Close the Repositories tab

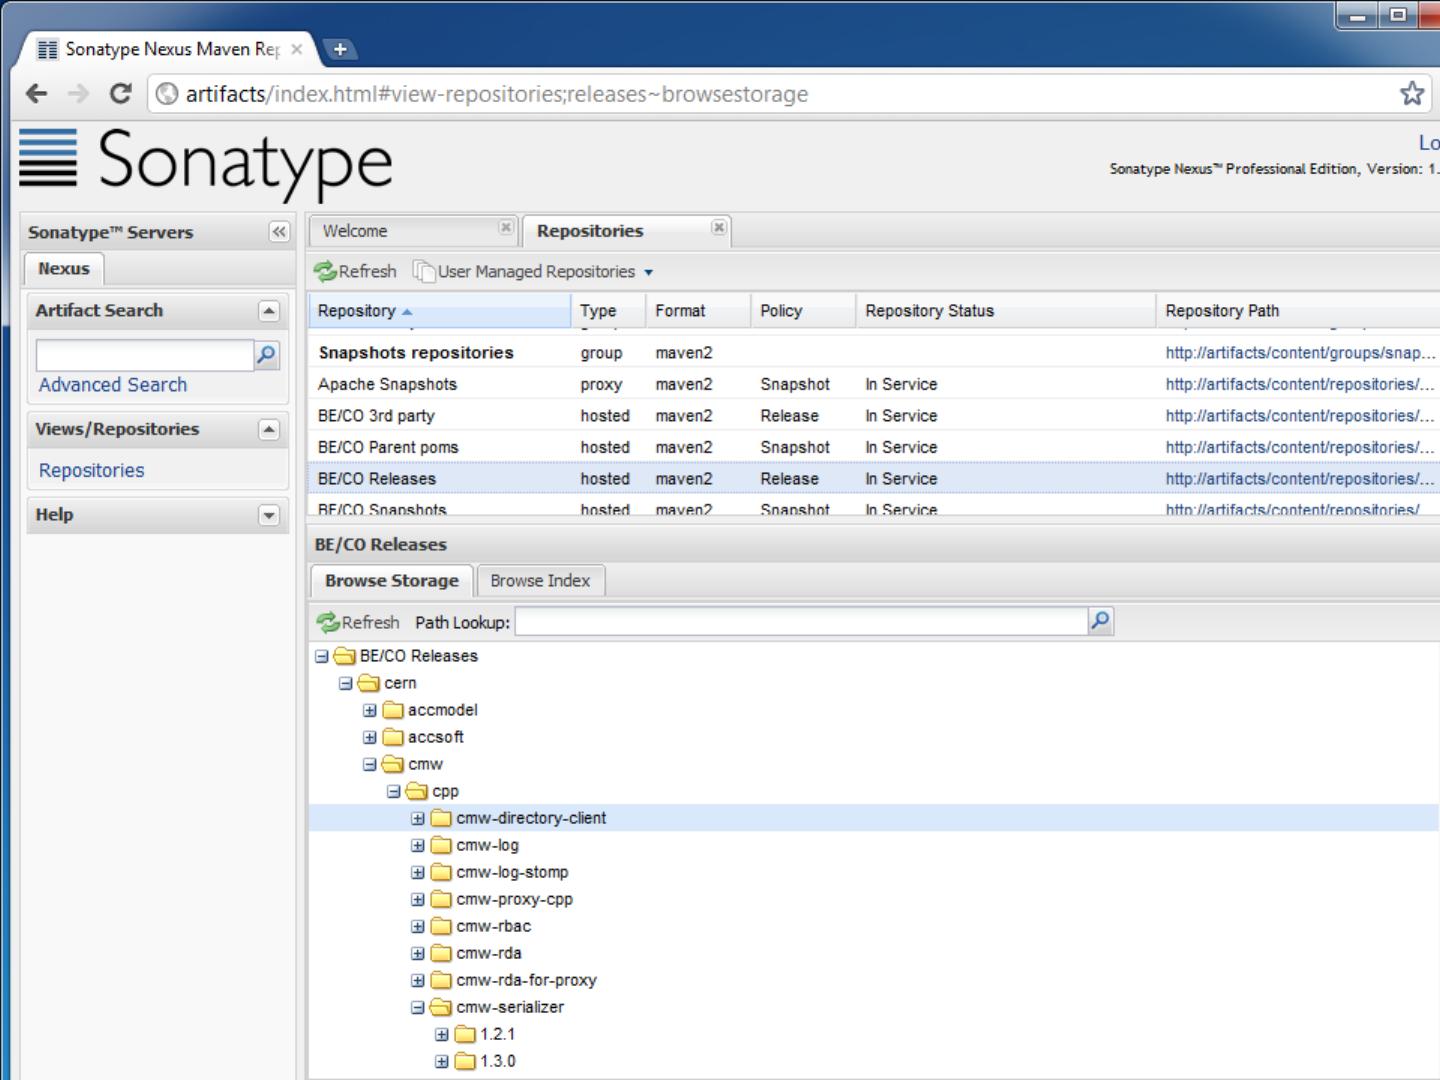718,228
